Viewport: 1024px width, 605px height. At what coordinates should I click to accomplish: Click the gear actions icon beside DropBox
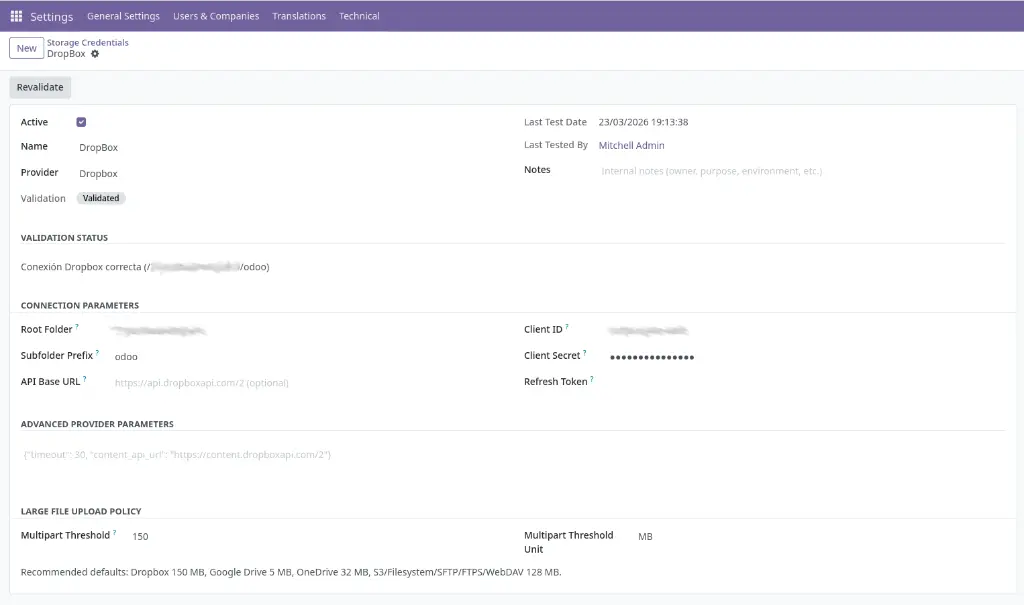[95, 54]
